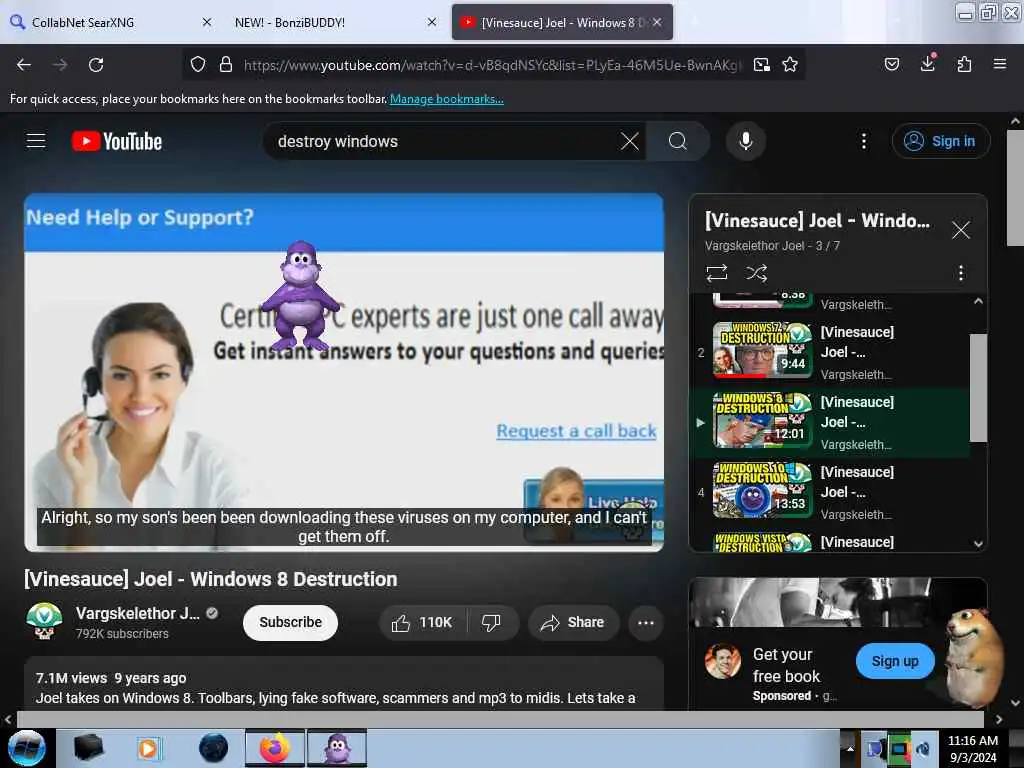Click Sign up on the sponsored ad
This screenshot has width=1024, height=768.
pos(895,661)
